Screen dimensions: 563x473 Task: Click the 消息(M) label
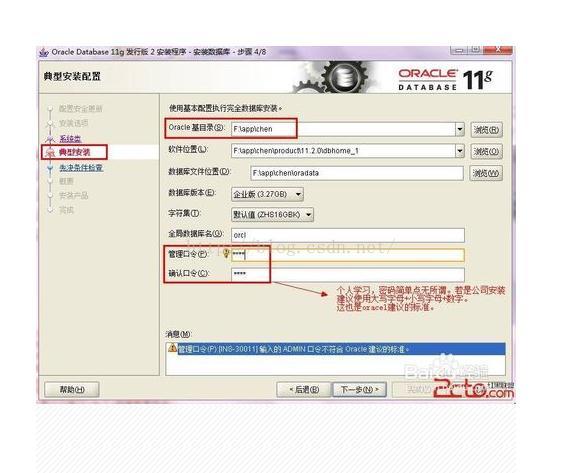[178, 334]
